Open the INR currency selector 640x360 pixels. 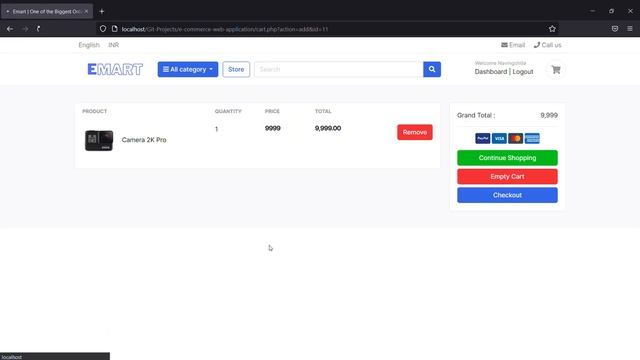point(113,45)
